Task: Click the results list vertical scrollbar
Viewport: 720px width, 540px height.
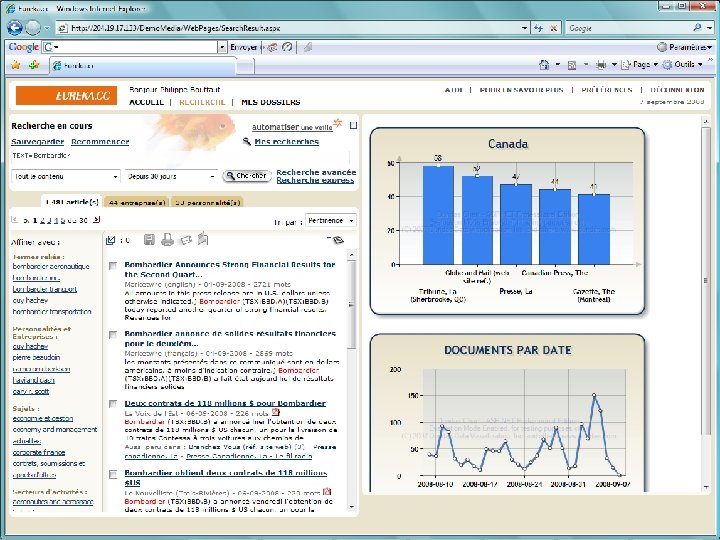Action: (352, 380)
